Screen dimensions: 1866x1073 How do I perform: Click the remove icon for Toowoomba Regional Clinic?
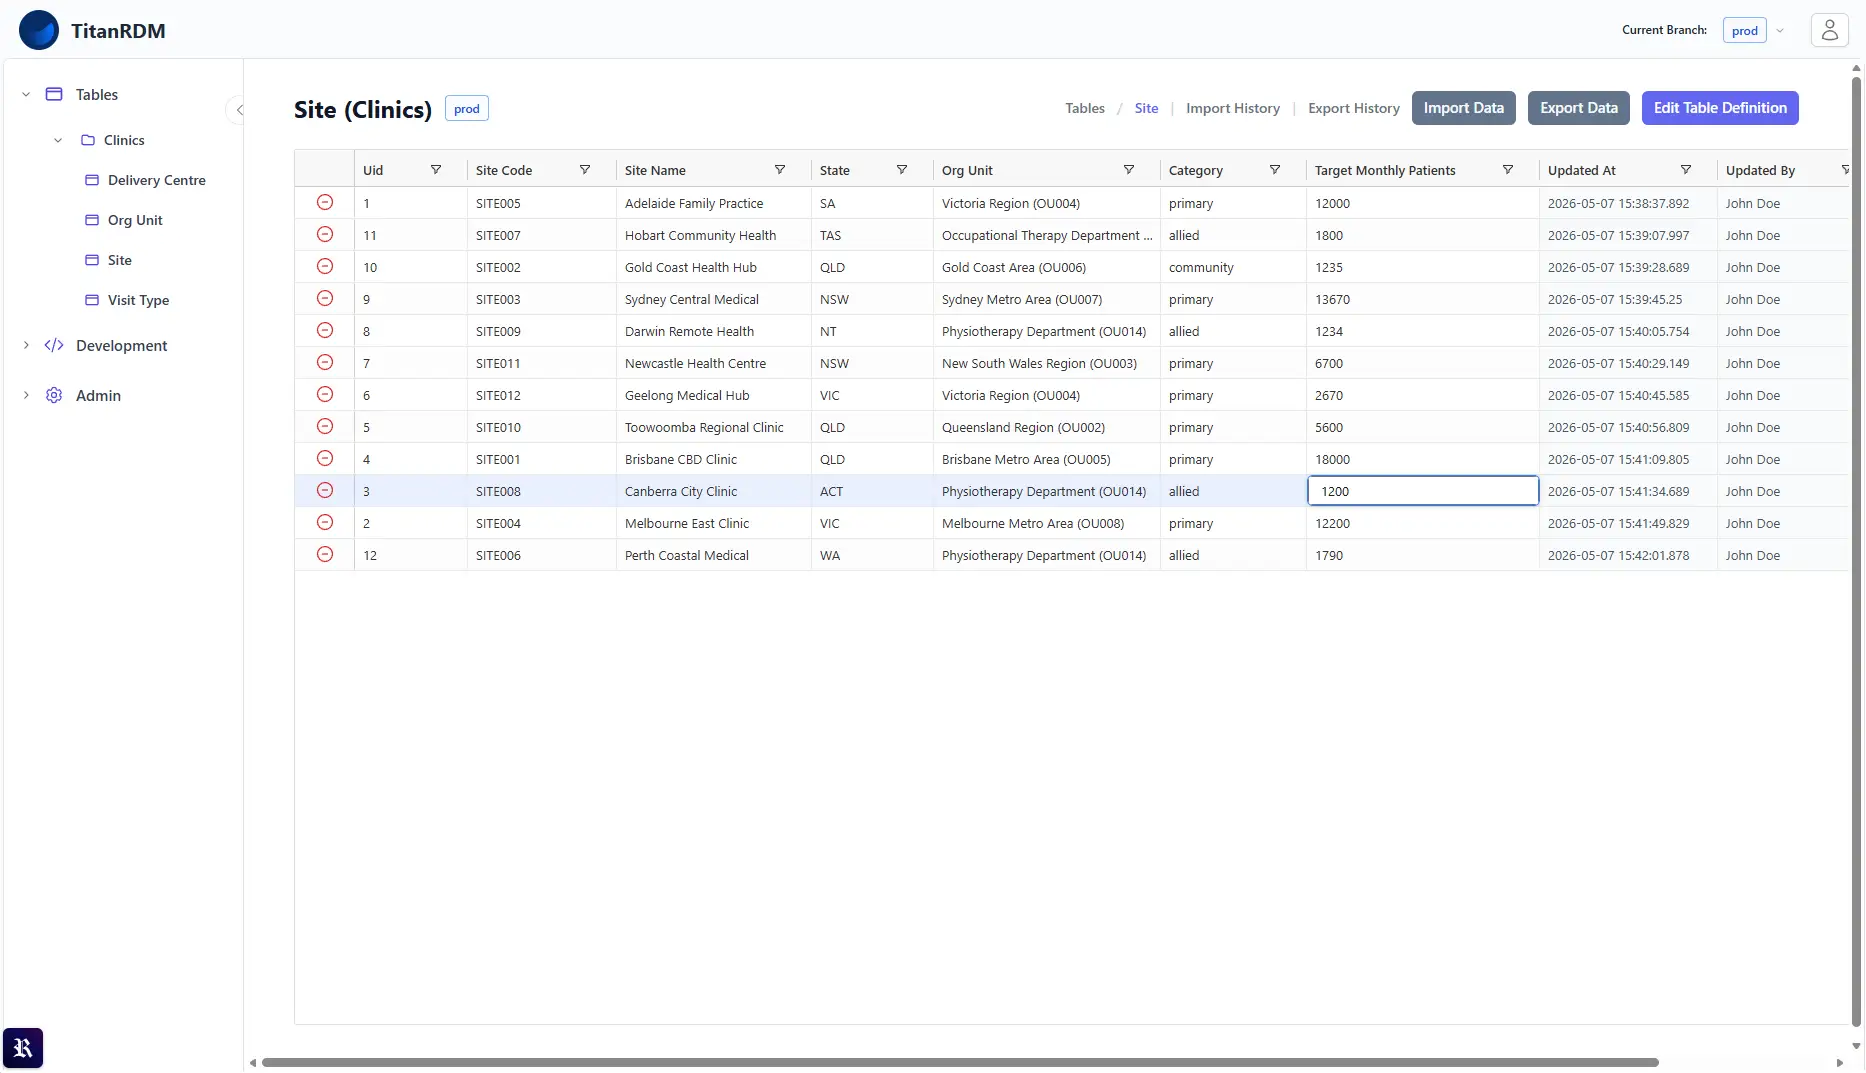point(325,426)
